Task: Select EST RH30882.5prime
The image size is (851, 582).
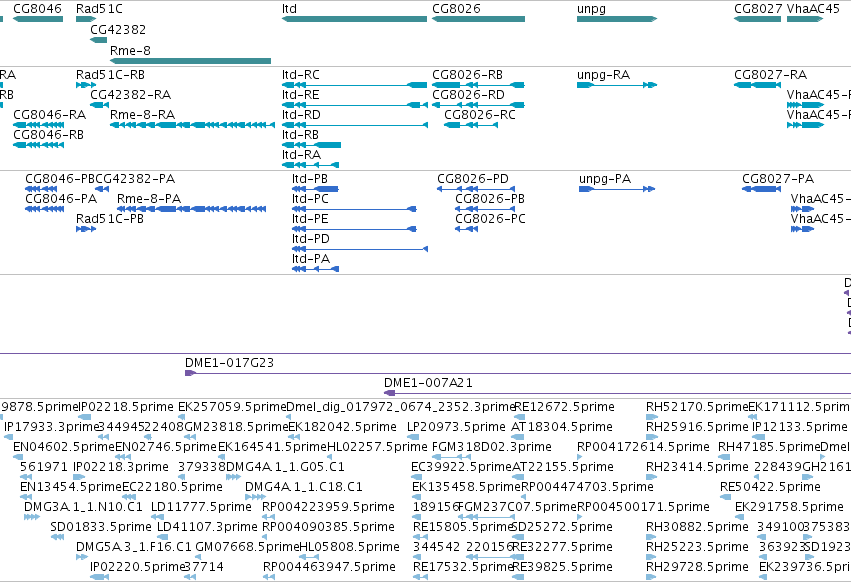Action: (x=697, y=527)
